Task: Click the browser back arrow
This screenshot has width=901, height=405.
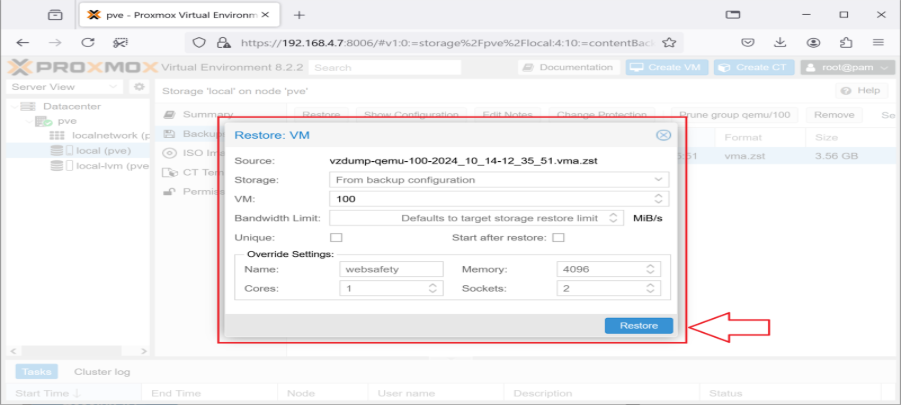Action: tap(23, 43)
